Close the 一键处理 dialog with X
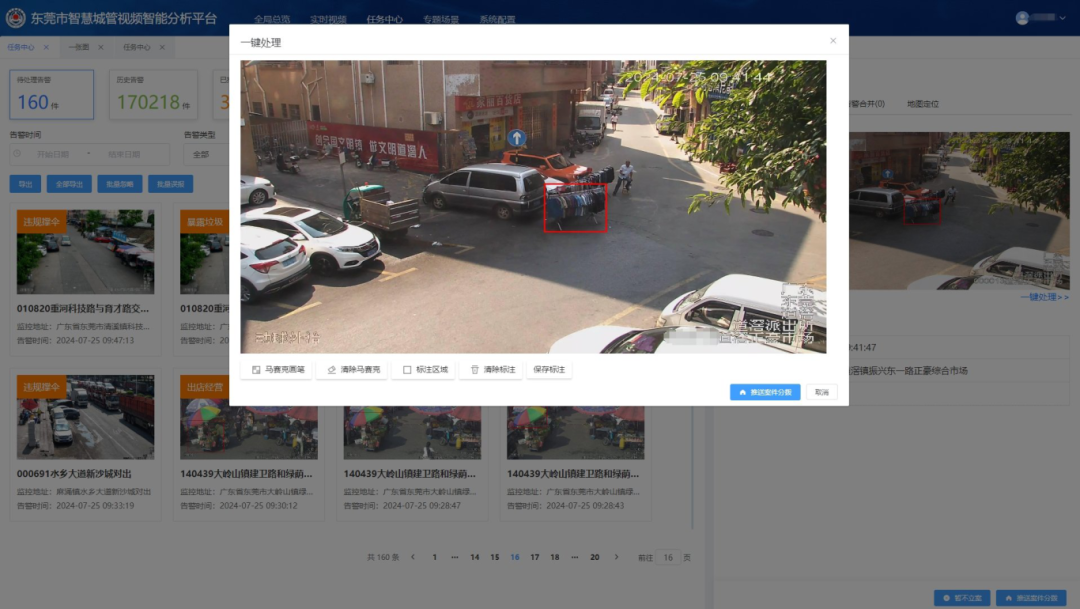The width and height of the screenshot is (1080, 609). (833, 41)
